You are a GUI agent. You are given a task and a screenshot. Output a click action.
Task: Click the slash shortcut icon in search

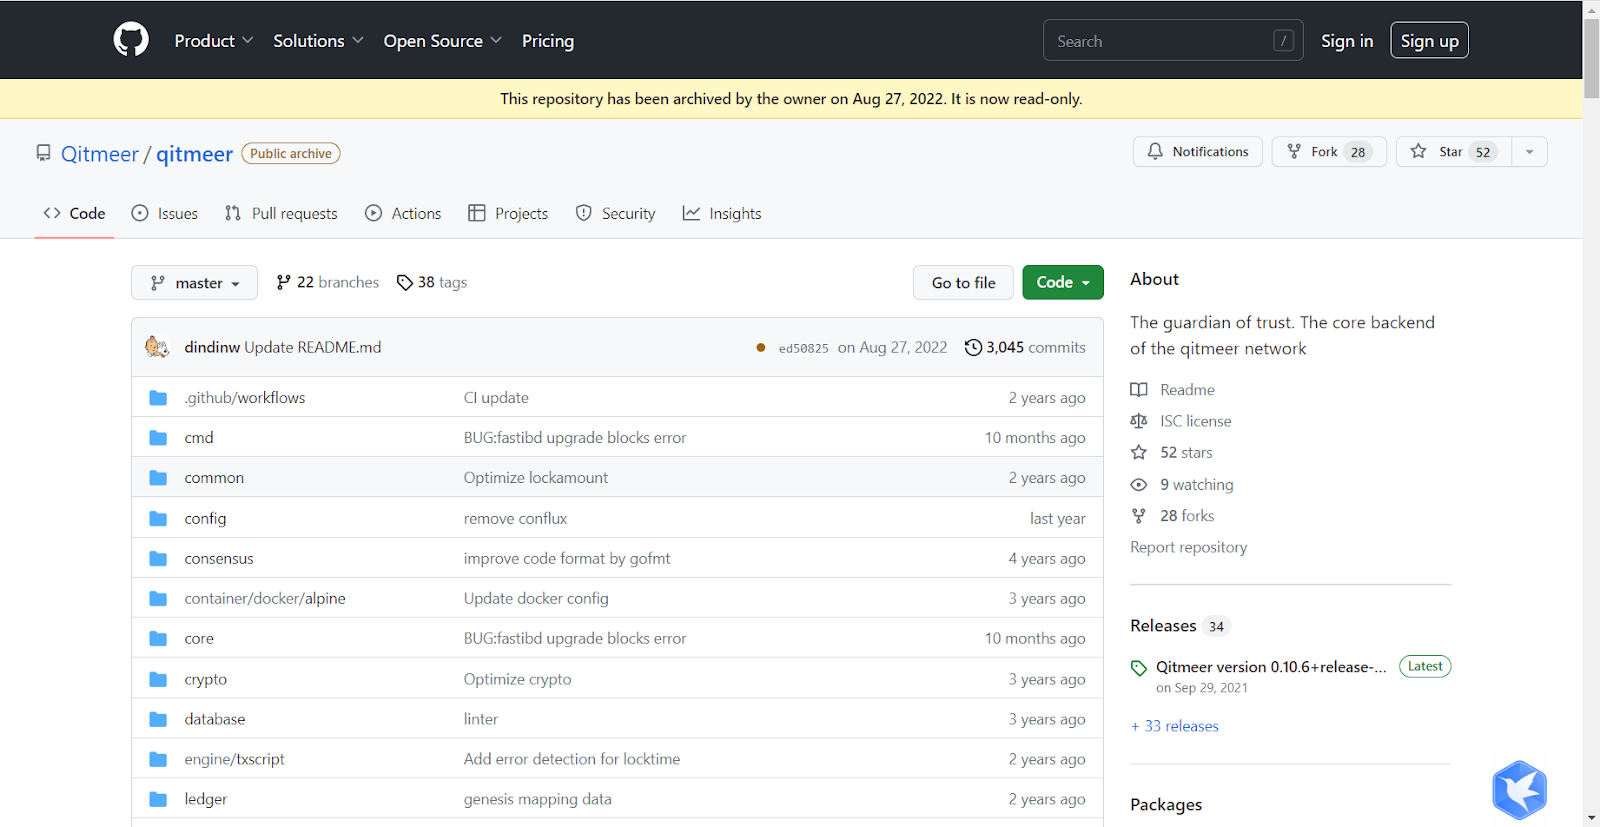point(1283,41)
